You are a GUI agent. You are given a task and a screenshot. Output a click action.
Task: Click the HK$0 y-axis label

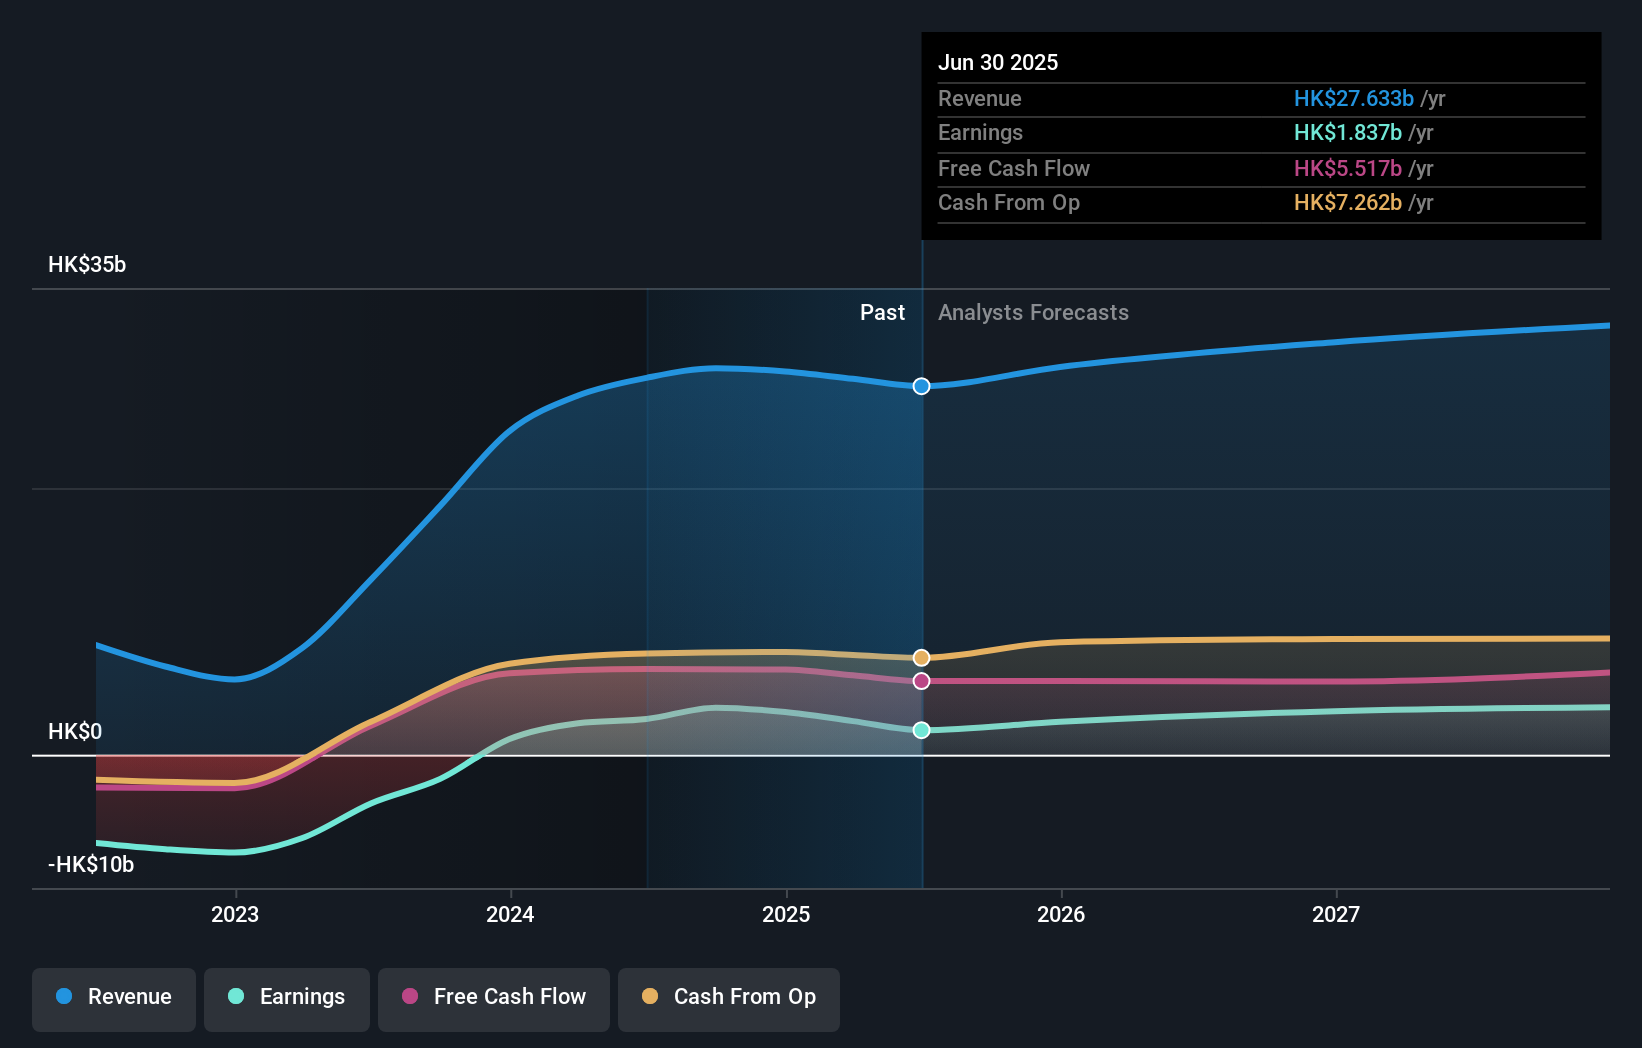coord(75,731)
